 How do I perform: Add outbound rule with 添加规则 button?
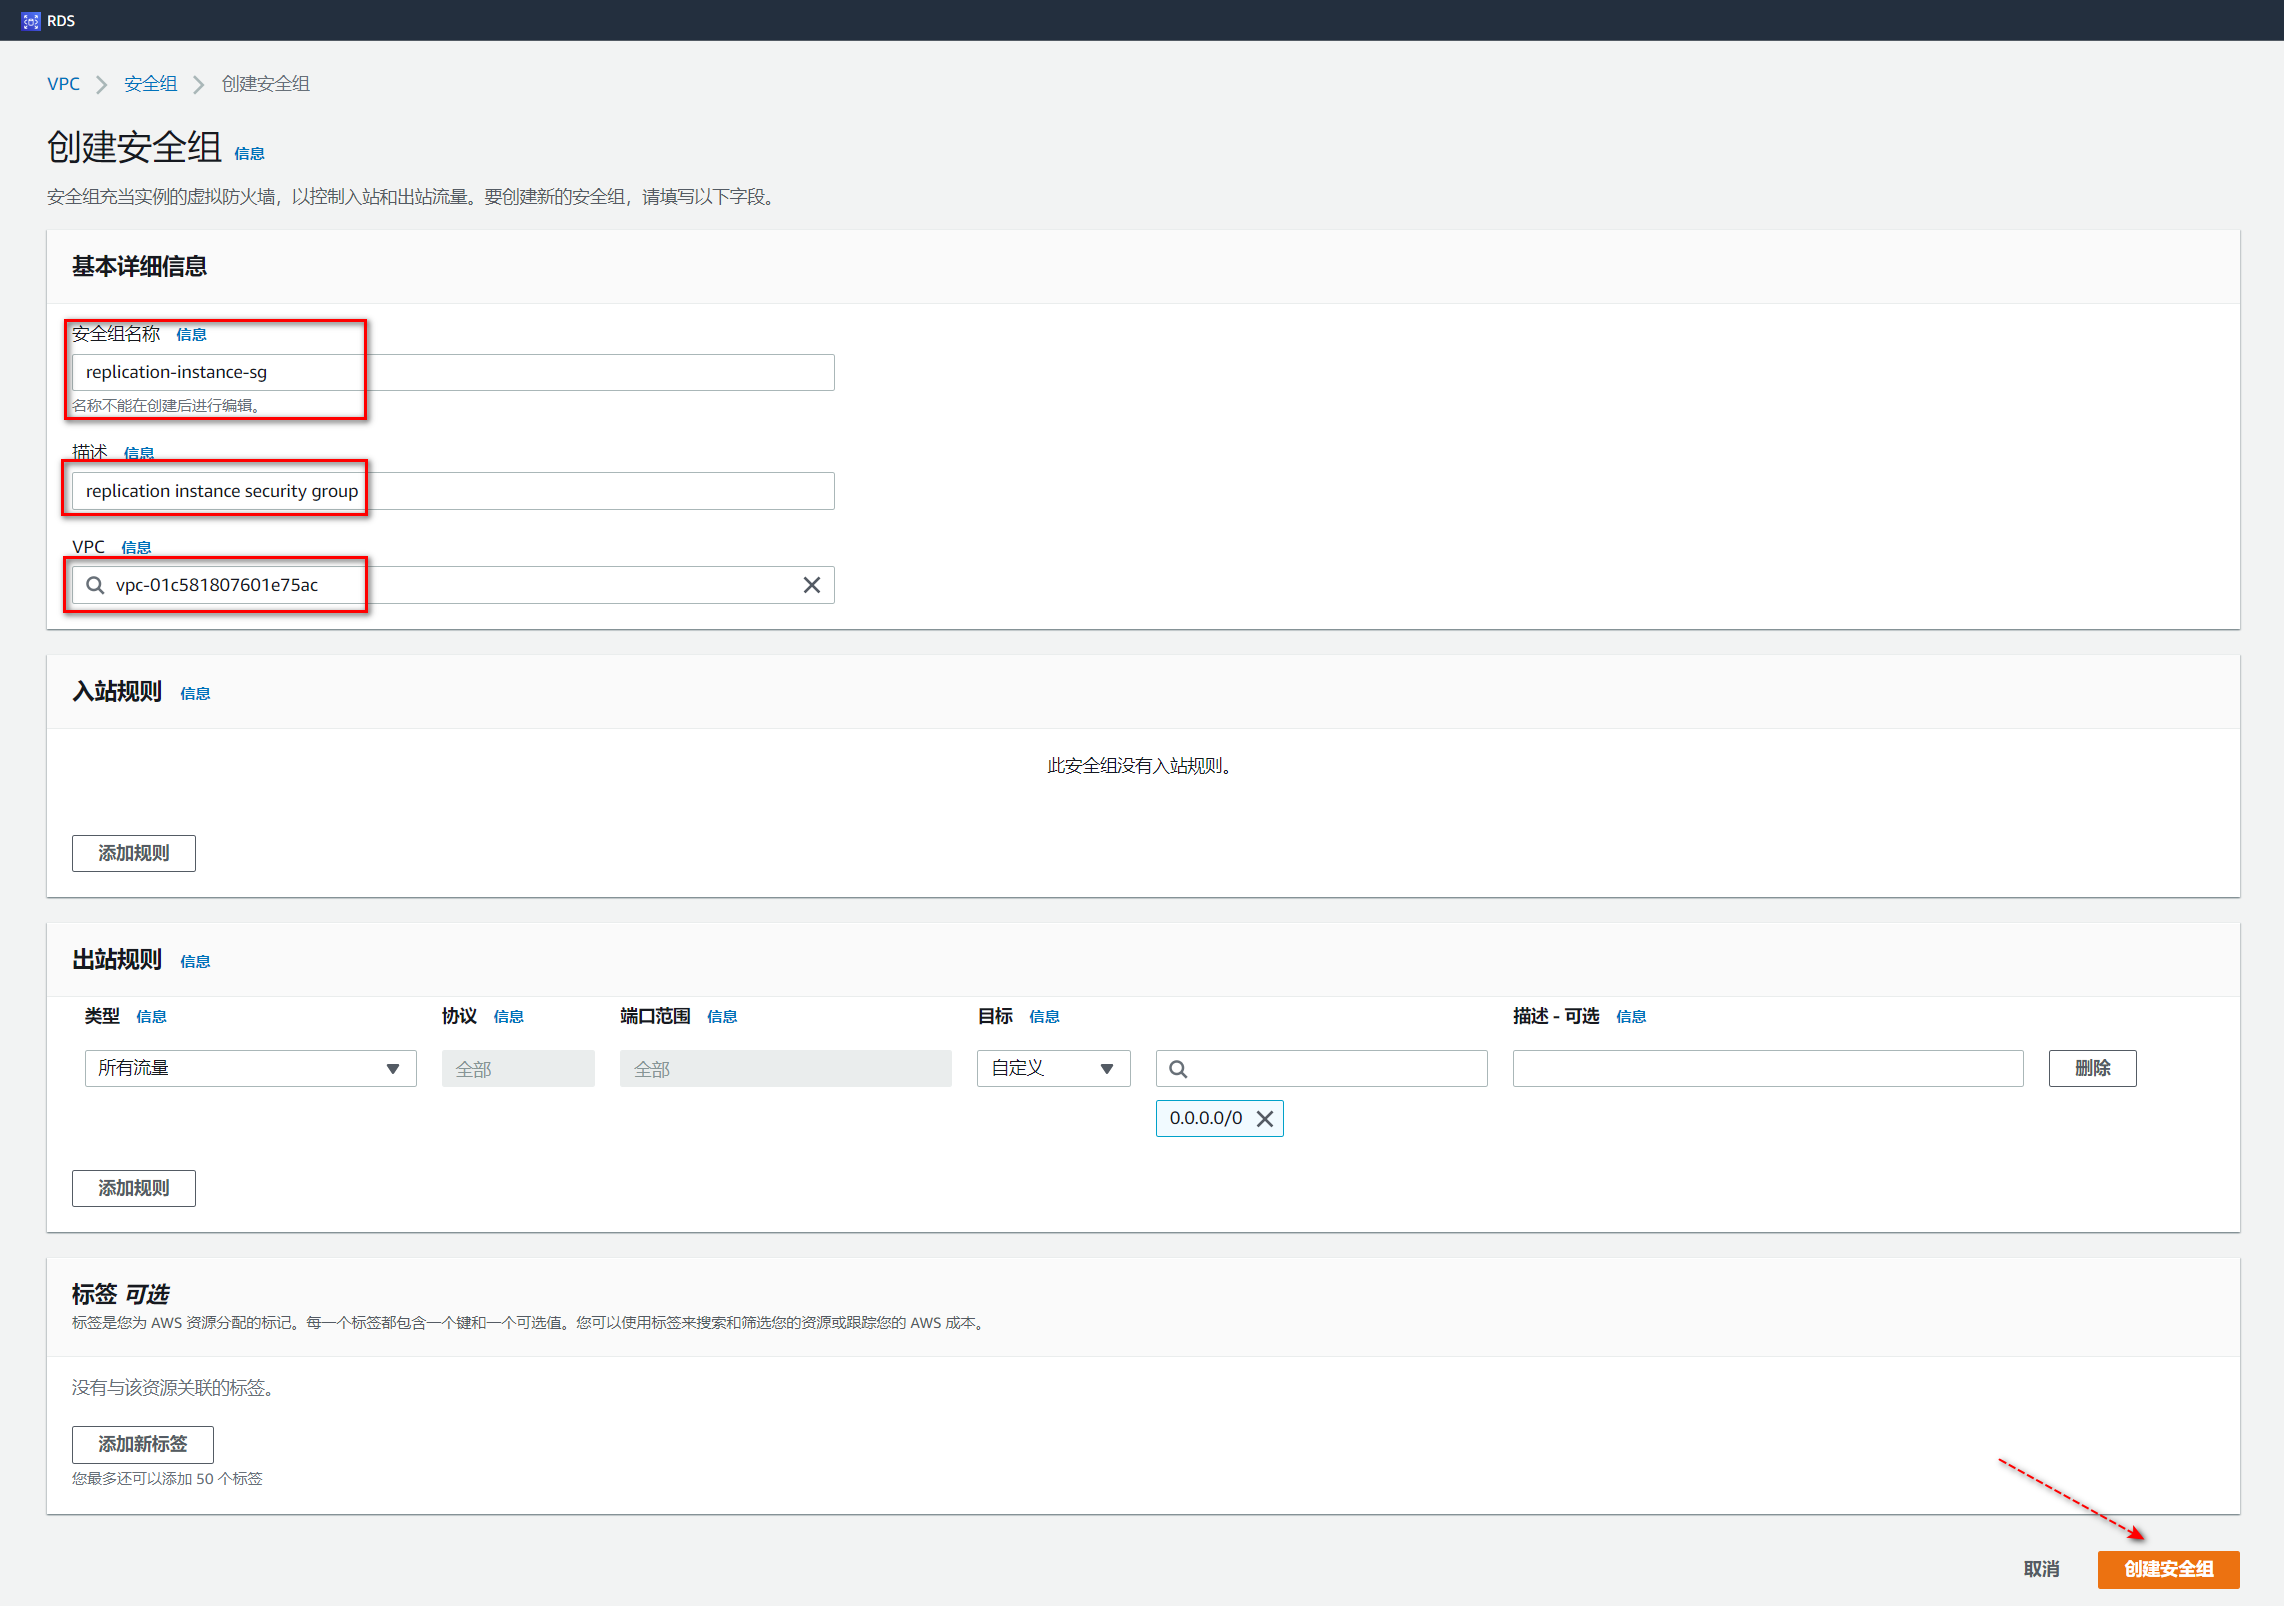[133, 1188]
